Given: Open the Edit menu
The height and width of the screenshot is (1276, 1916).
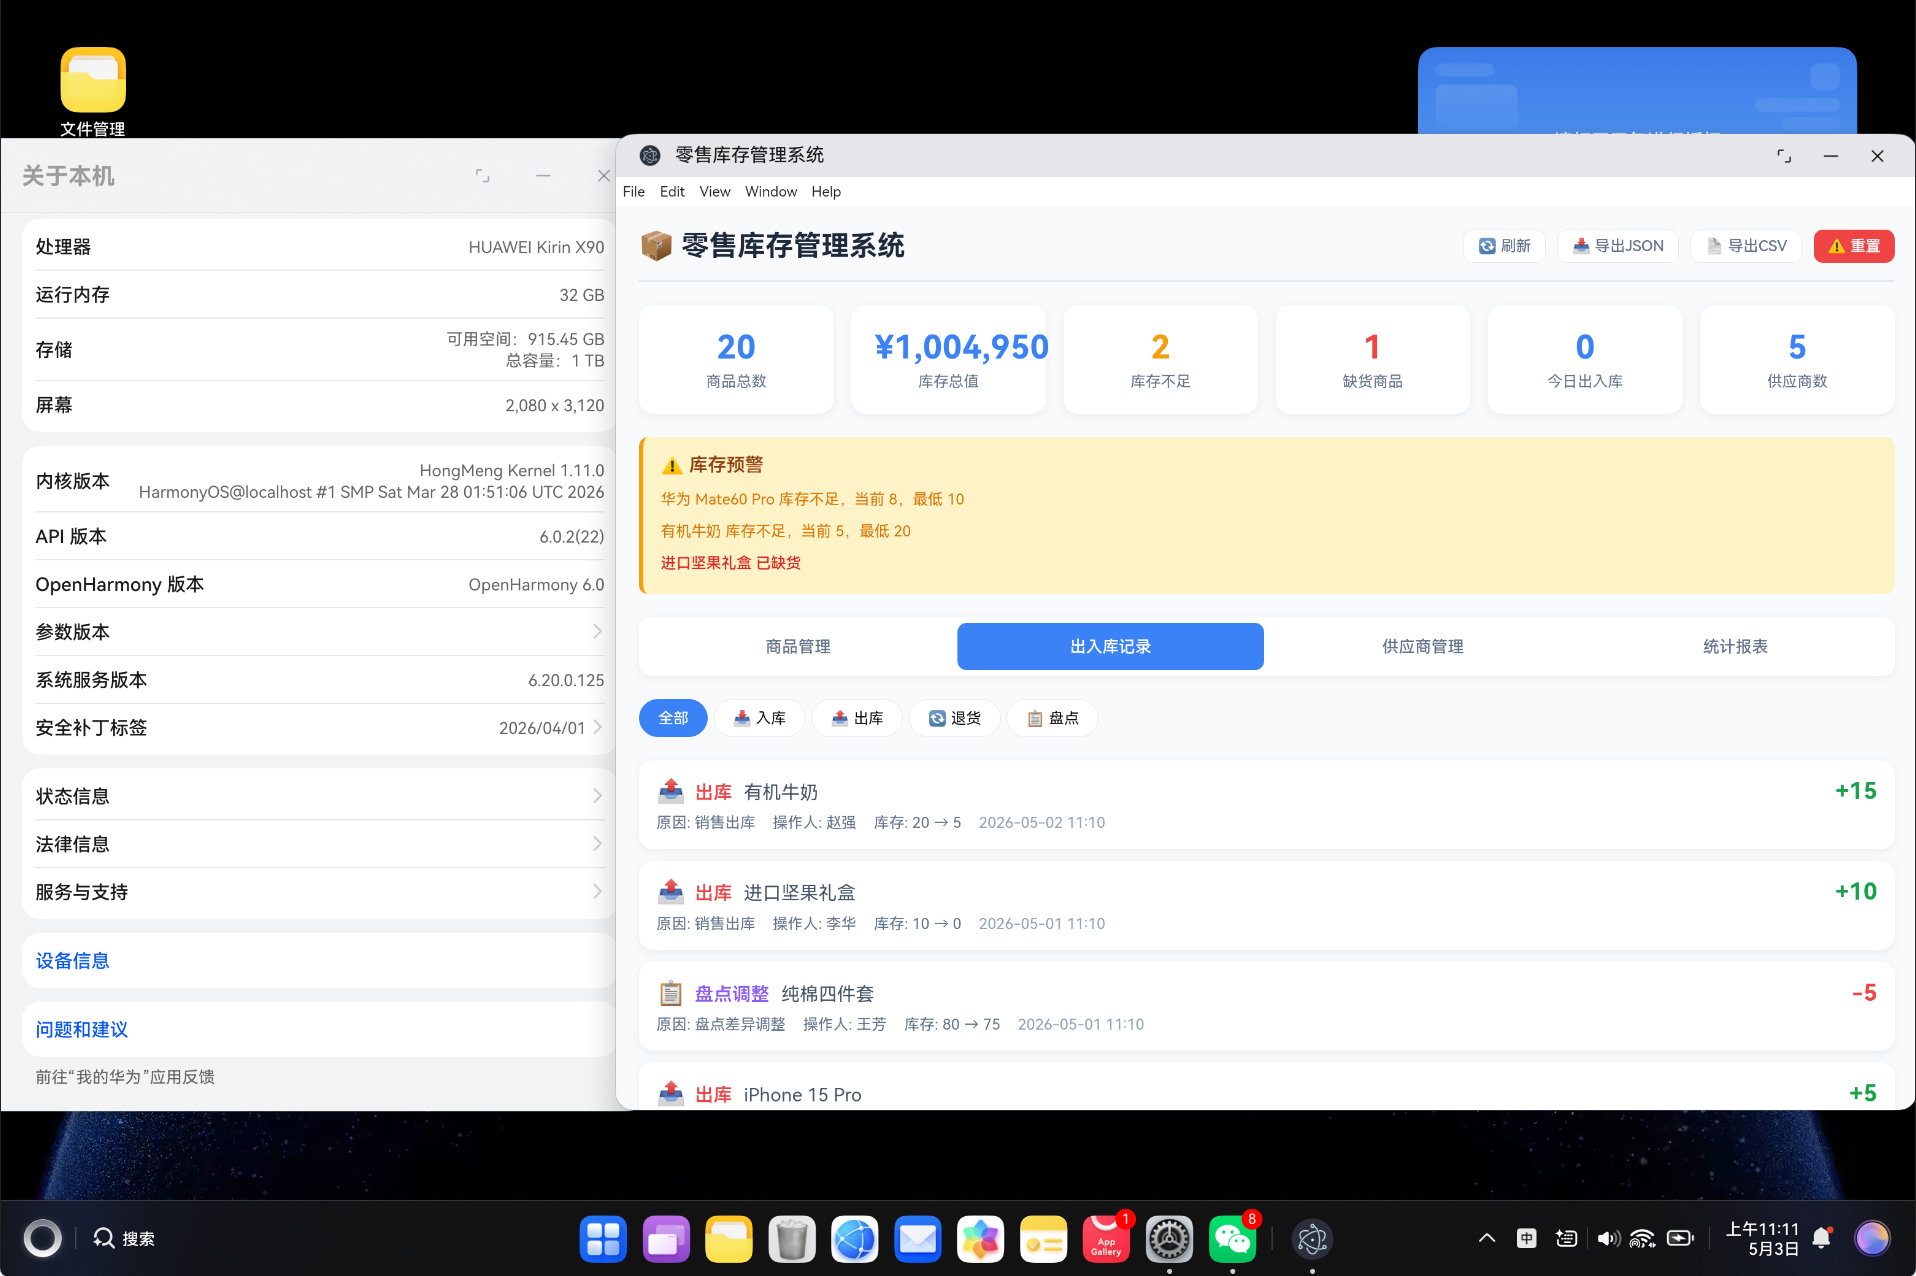Looking at the screenshot, I should click(672, 192).
